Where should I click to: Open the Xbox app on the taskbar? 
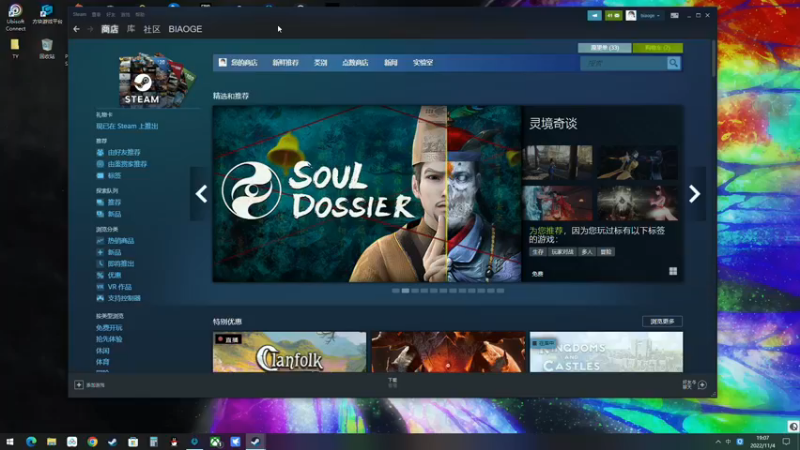[x=215, y=441]
